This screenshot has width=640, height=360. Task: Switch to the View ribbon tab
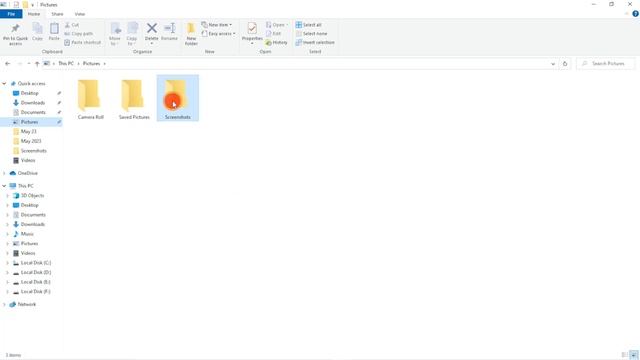click(80, 14)
